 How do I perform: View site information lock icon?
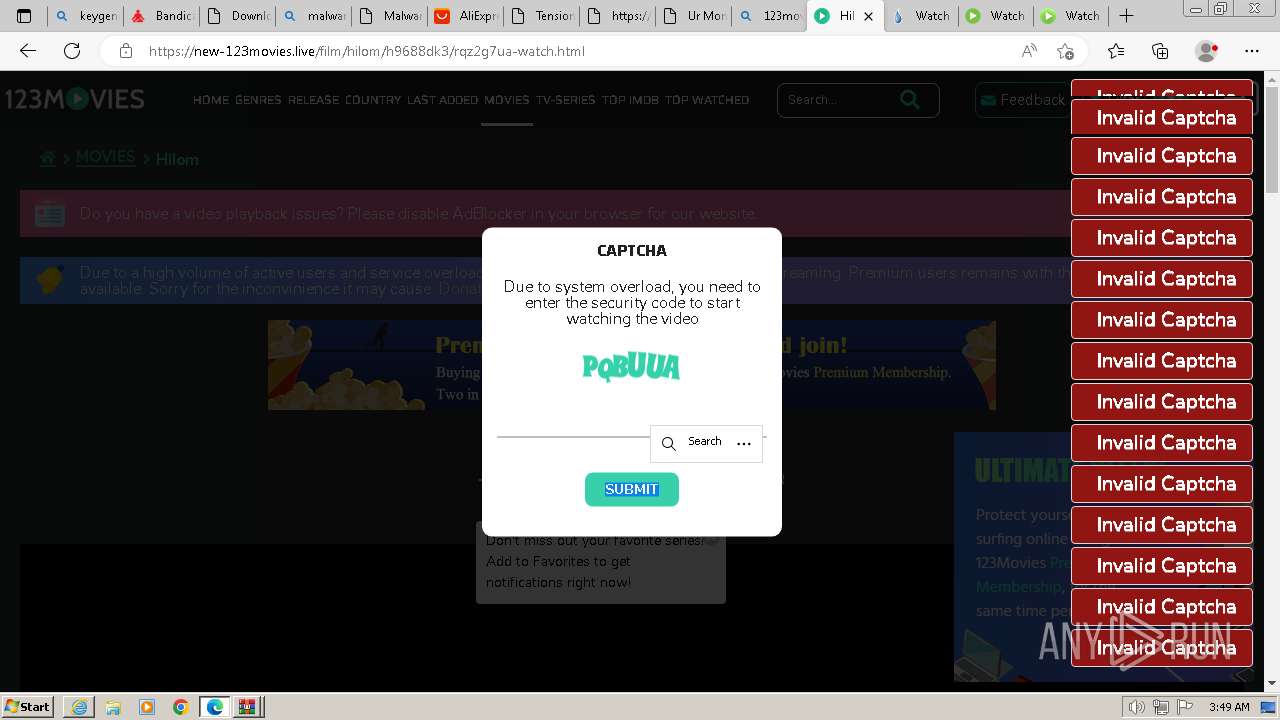point(126,51)
